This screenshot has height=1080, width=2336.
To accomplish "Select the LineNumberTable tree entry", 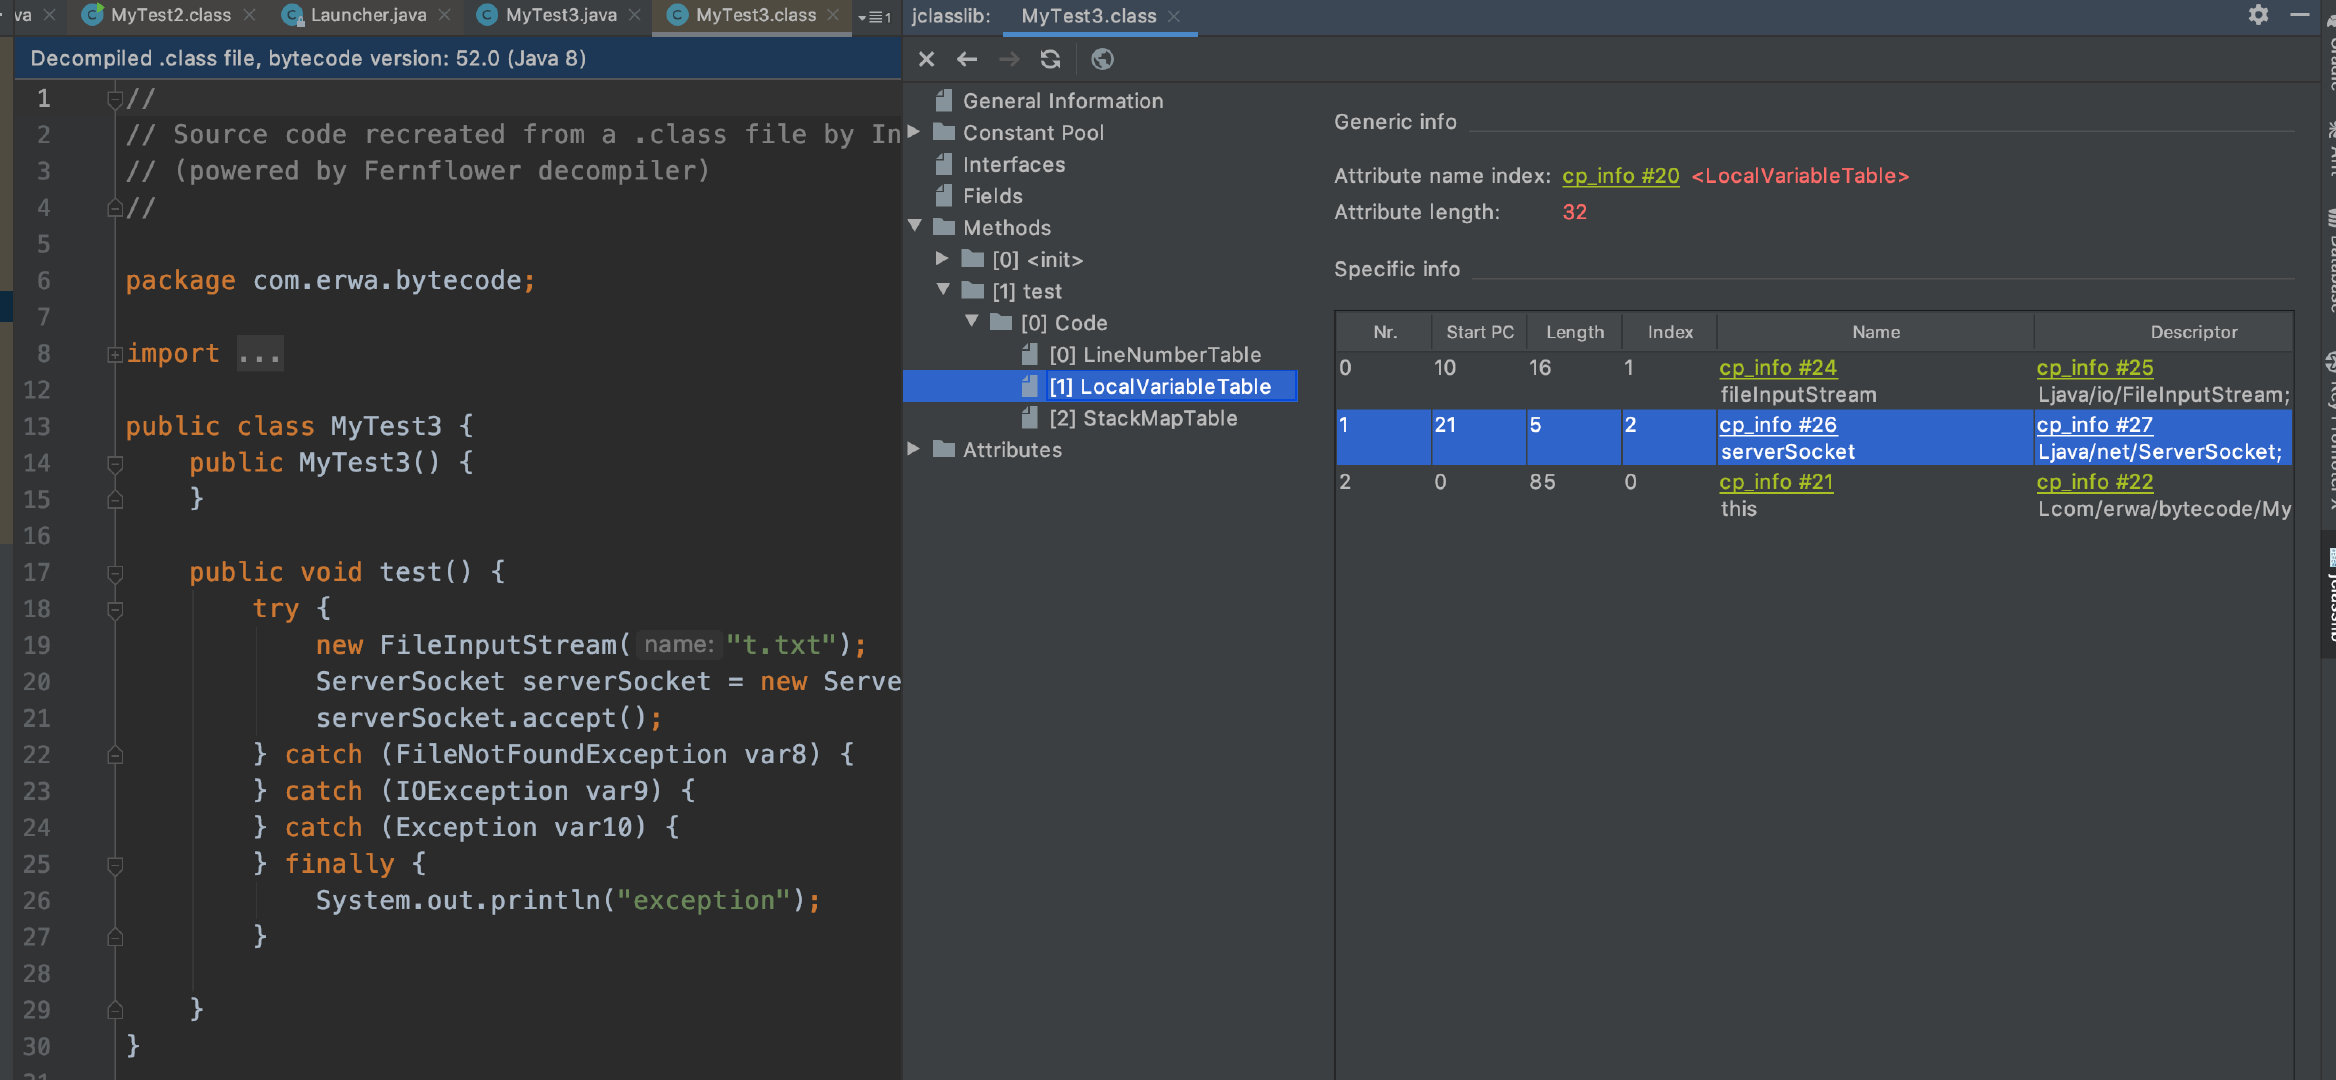I will click(x=1171, y=353).
